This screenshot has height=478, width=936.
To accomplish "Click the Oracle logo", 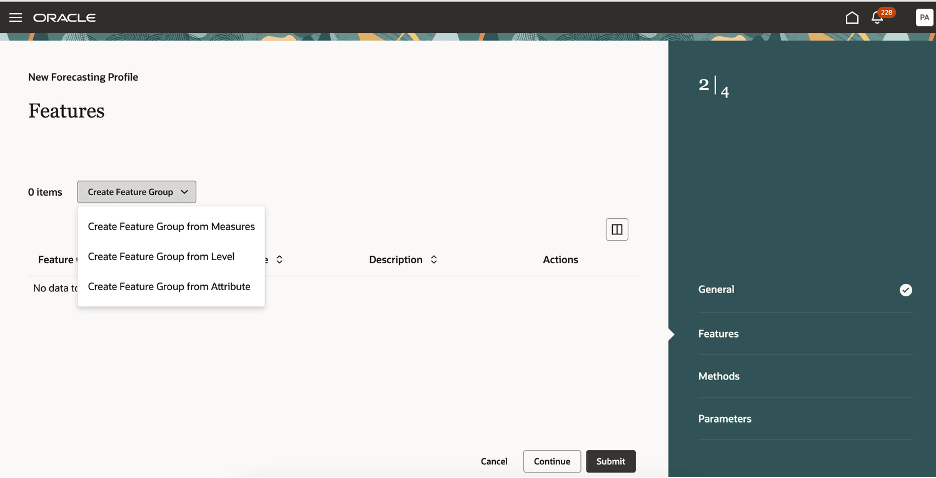I will point(64,18).
